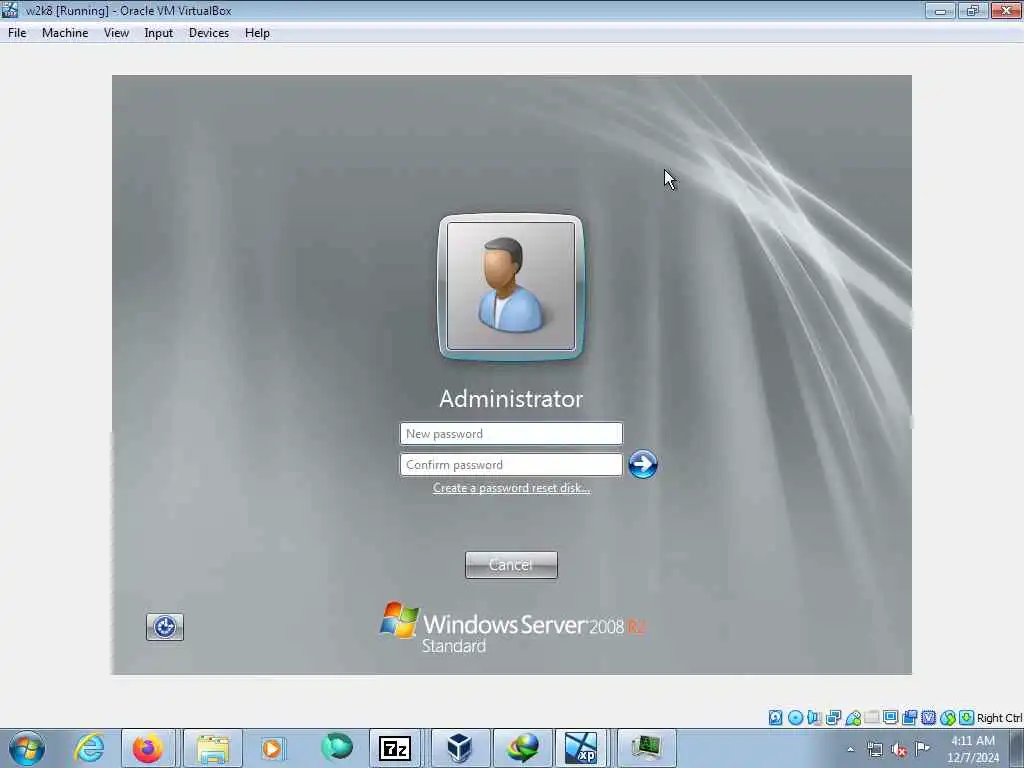This screenshot has height=768, width=1024.
Task: Launch Firefox from the taskbar
Action: [148, 748]
